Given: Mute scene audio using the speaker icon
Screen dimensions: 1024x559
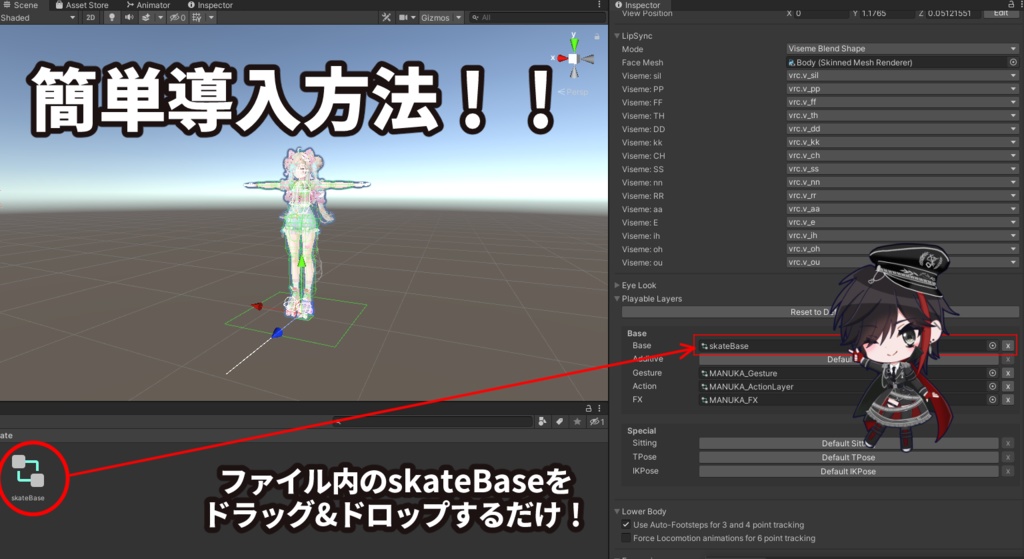Looking at the screenshot, I should (x=129, y=18).
